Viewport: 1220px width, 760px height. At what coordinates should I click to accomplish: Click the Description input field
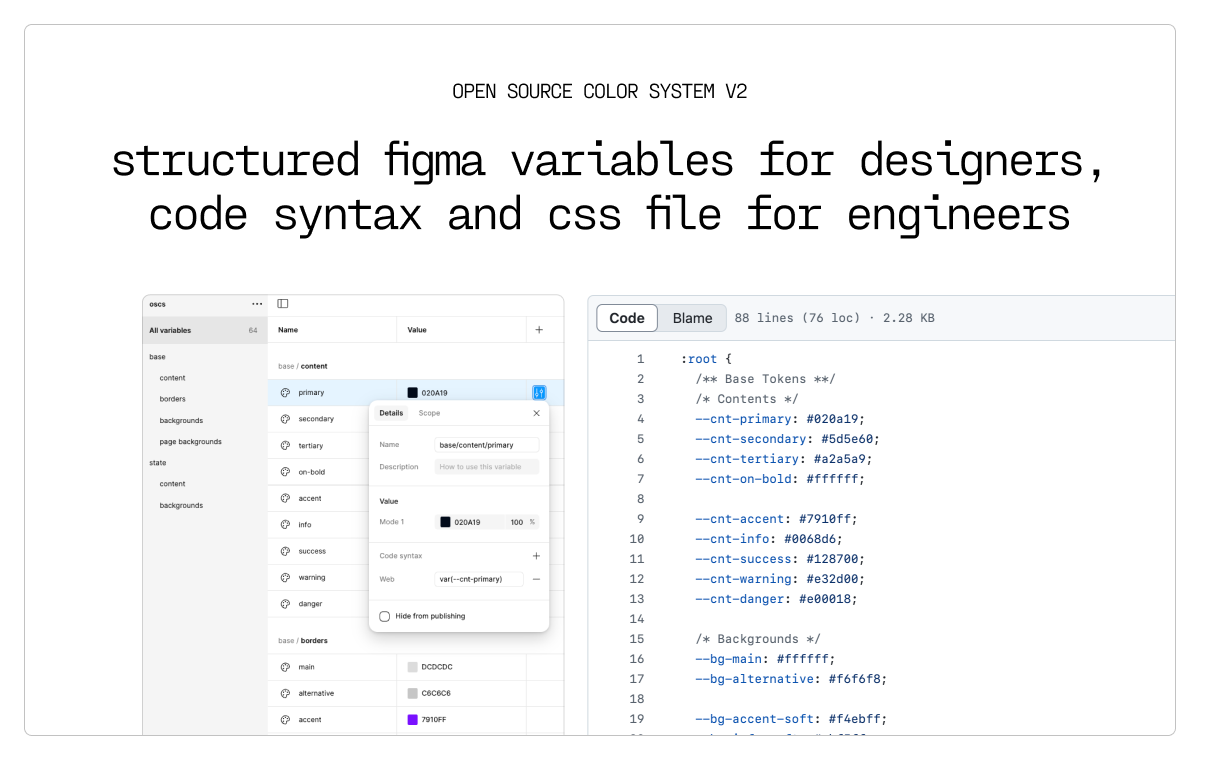[x=487, y=467]
